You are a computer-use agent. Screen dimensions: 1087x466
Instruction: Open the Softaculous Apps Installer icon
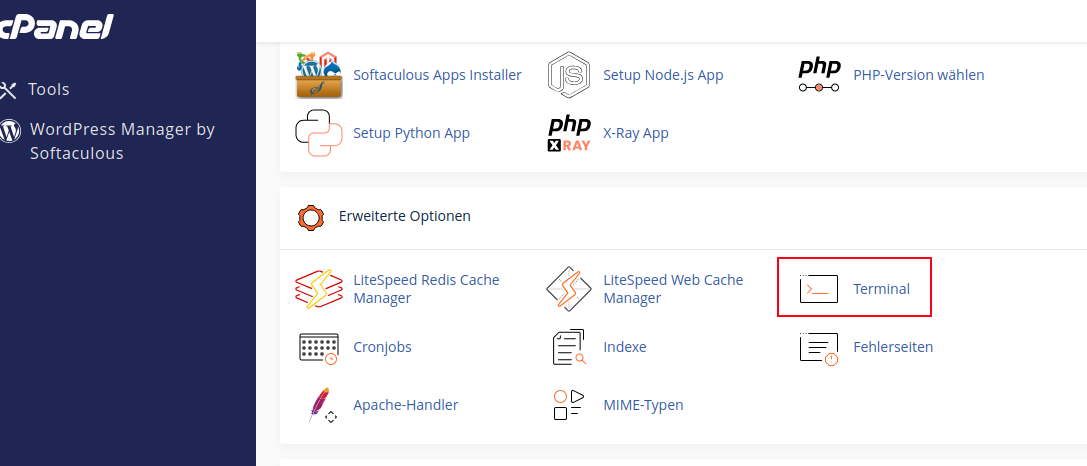coord(319,75)
